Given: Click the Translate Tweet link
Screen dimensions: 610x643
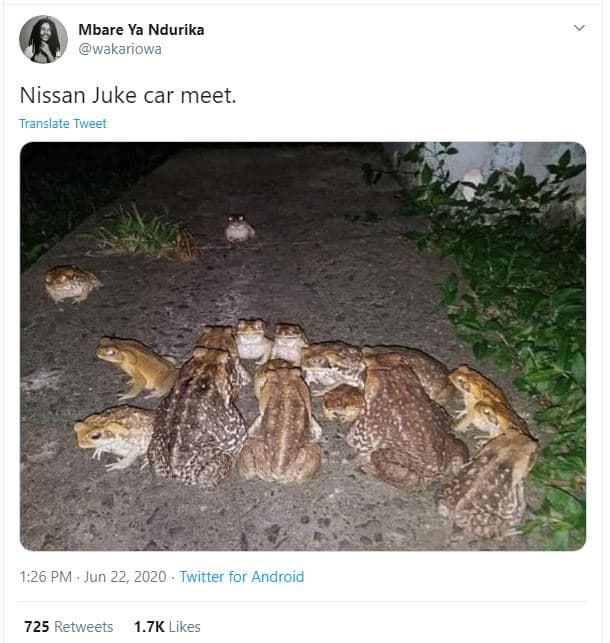Looking at the screenshot, I should pos(63,124).
